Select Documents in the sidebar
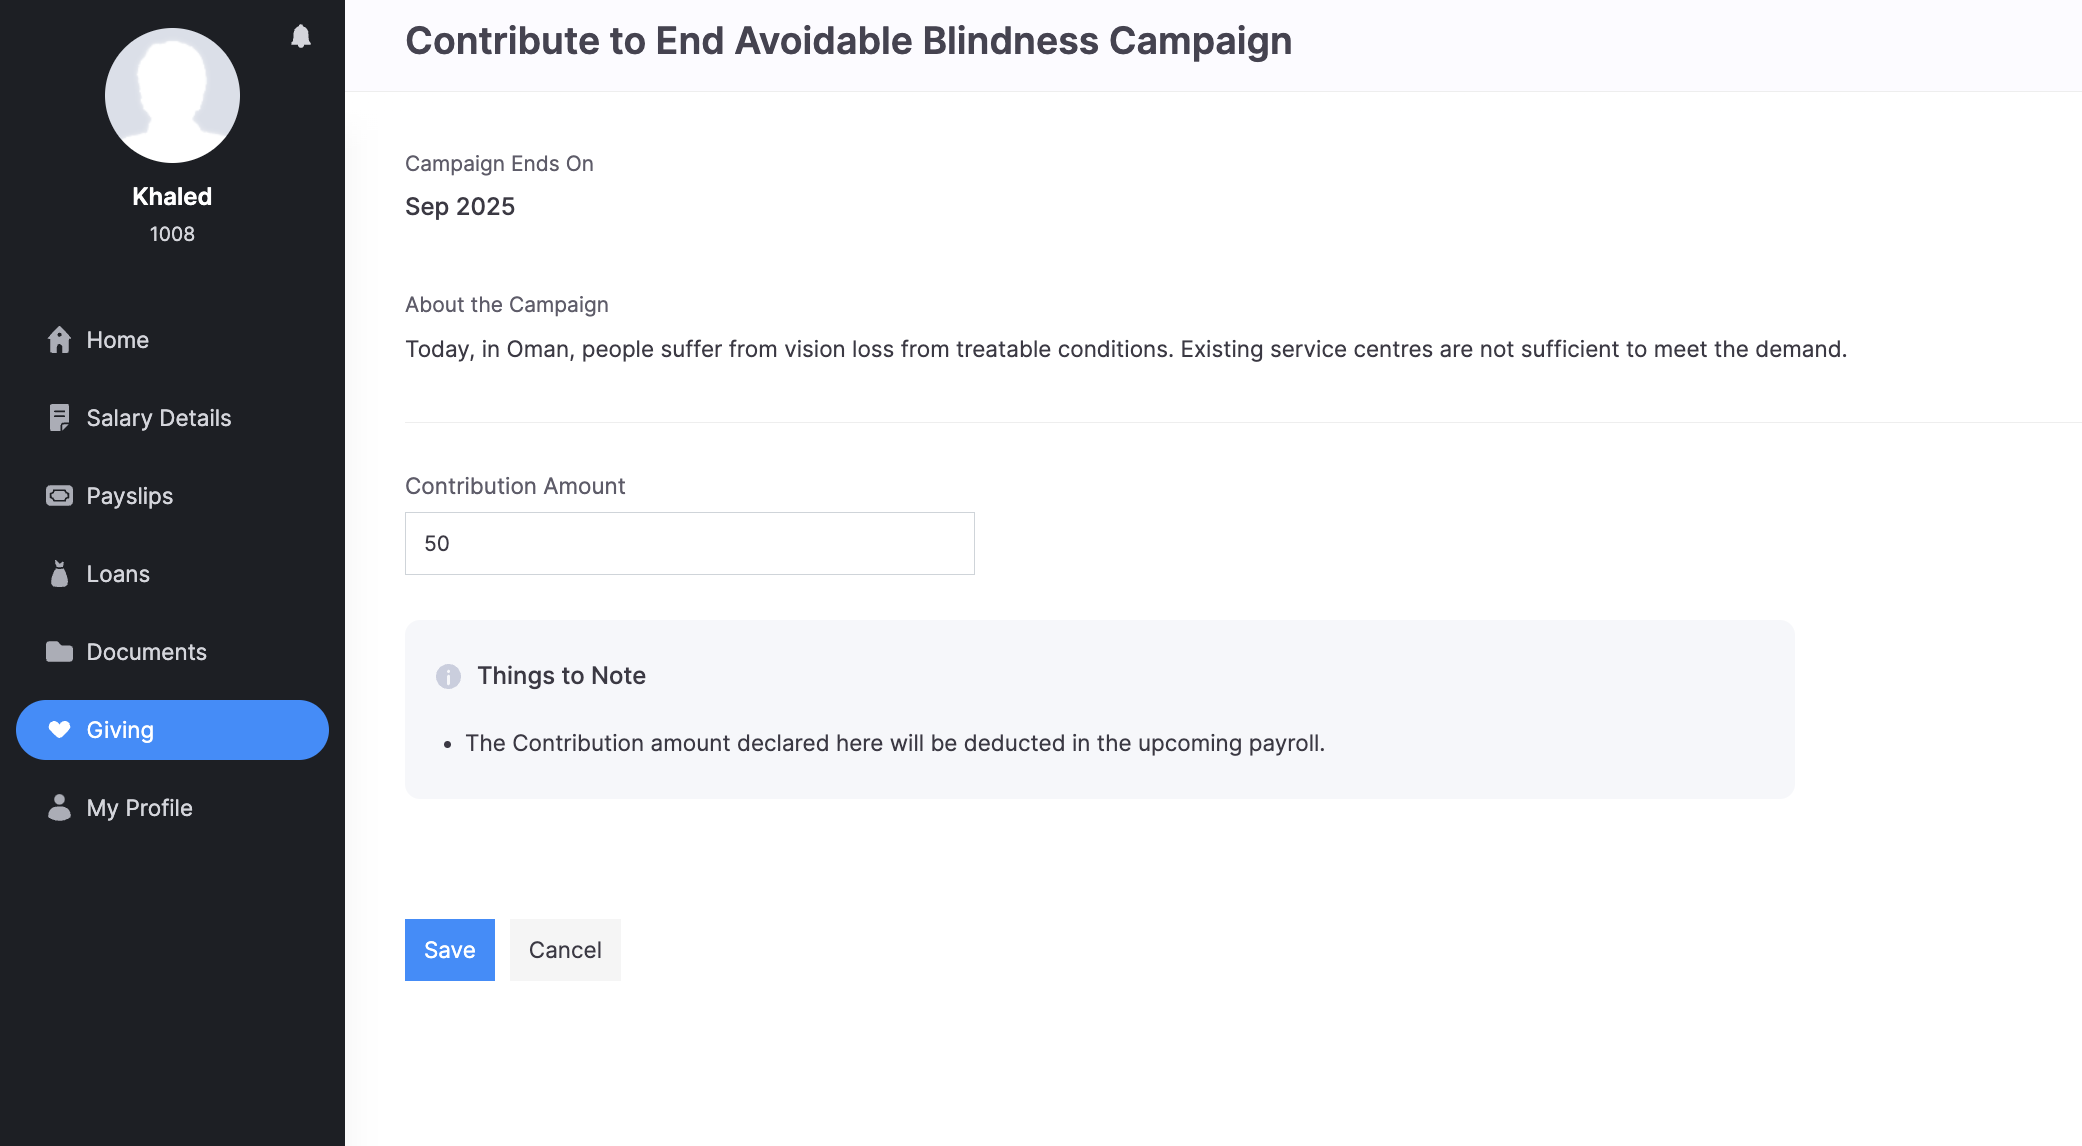 point(147,652)
